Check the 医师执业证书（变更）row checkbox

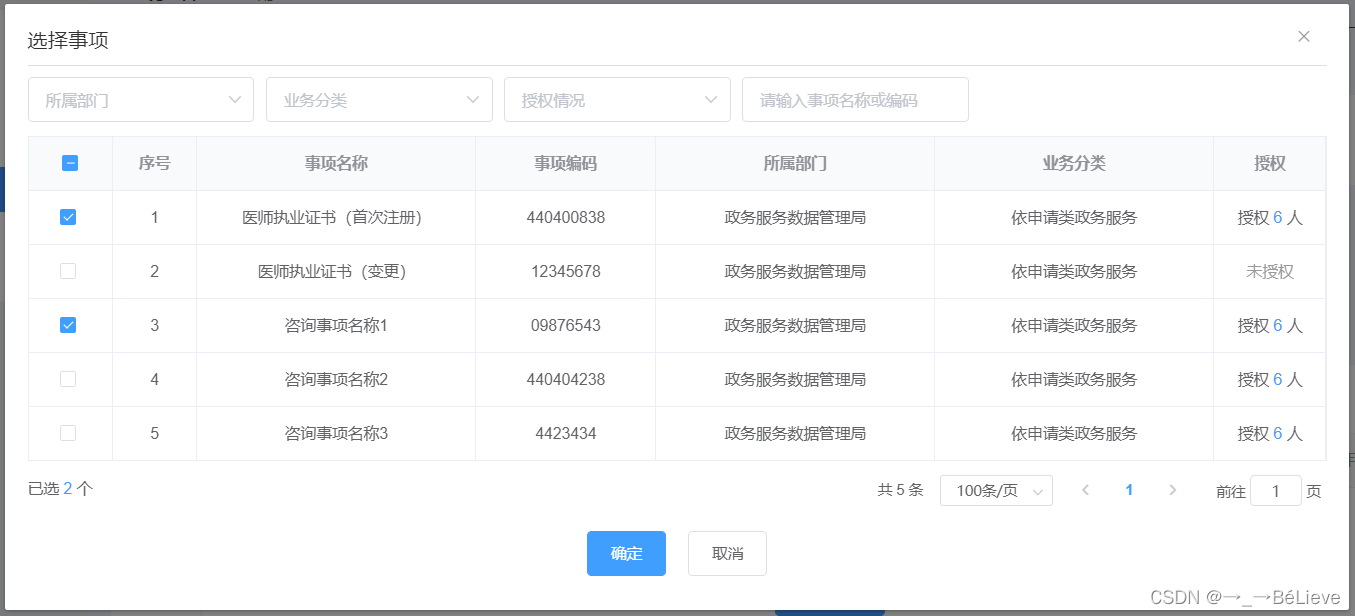tap(70, 271)
